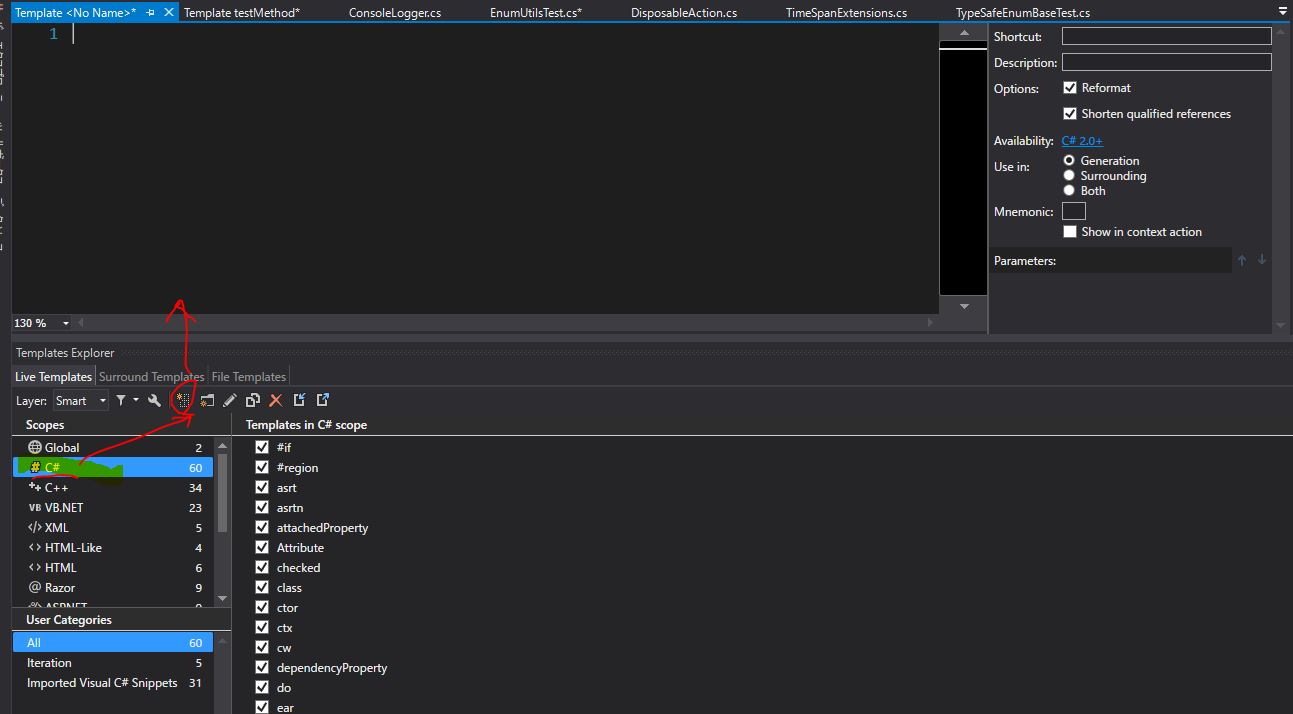Click the pencil Edit template icon
The image size is (1293, 714).
[230, 400]
